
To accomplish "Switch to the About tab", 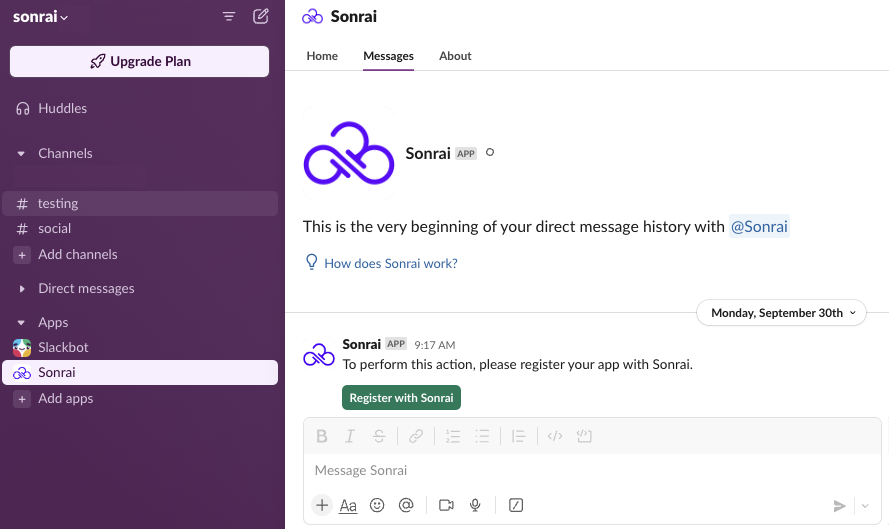I will click(x=455, y=56).
